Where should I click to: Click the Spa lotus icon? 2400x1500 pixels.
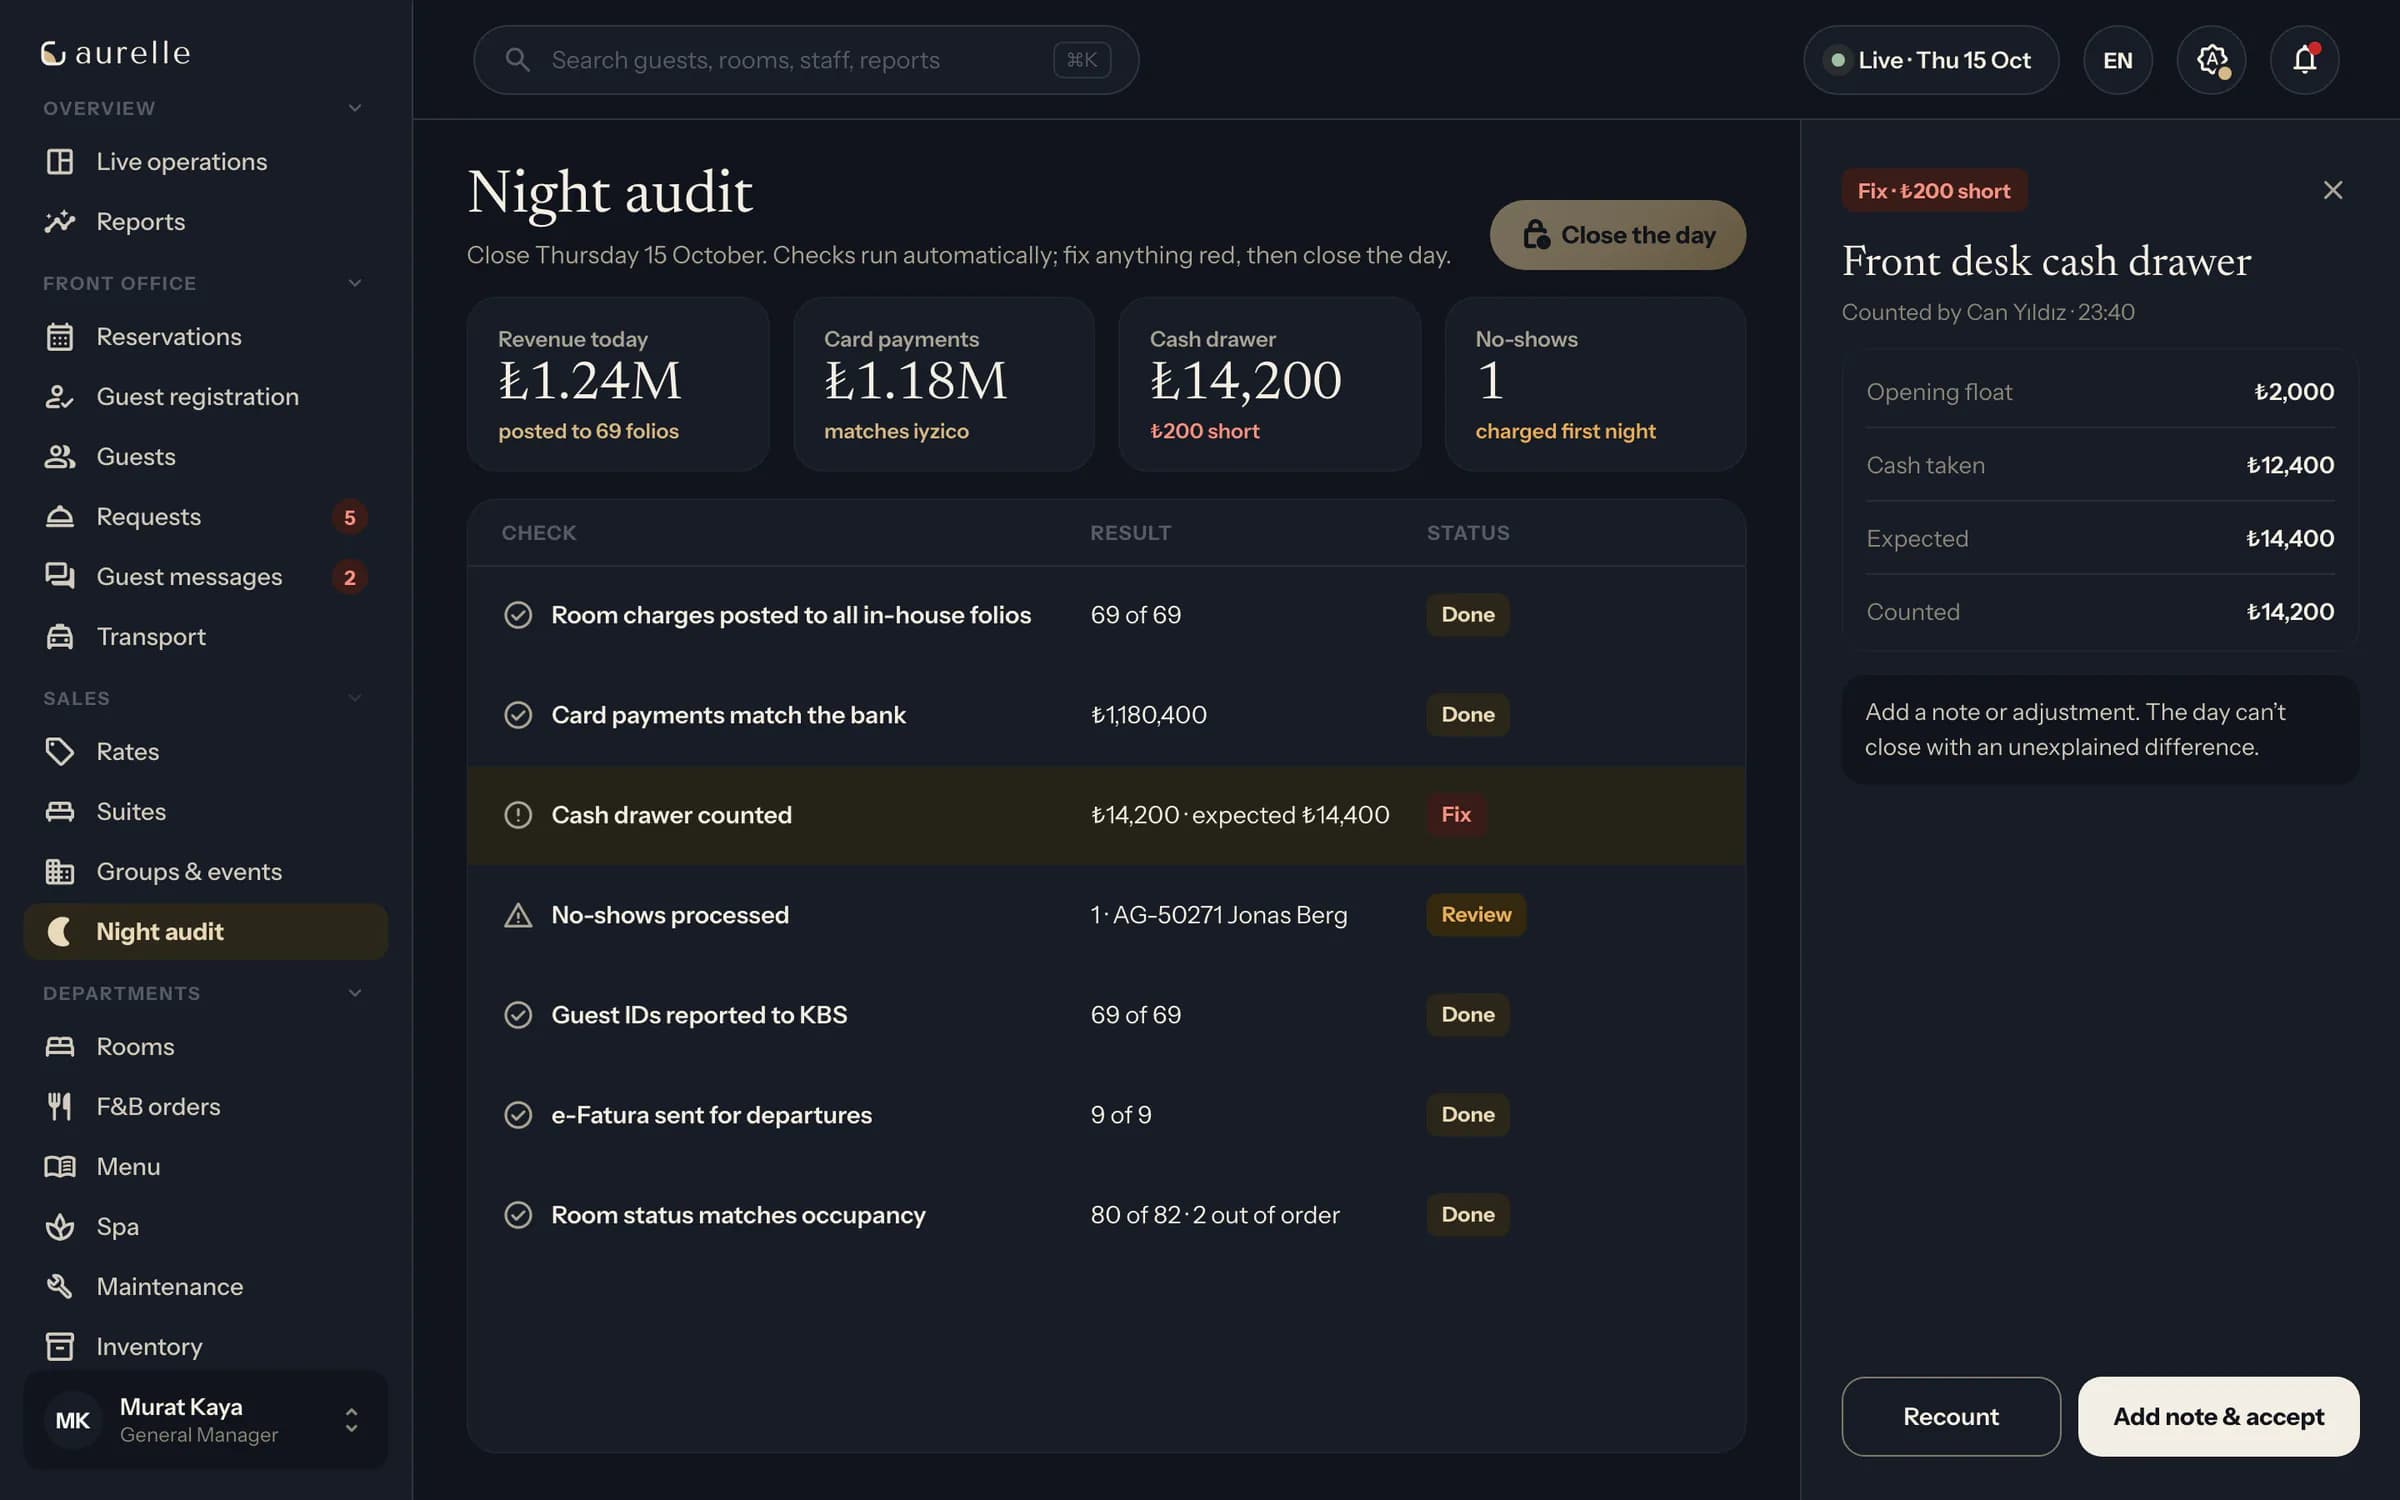60,1227
